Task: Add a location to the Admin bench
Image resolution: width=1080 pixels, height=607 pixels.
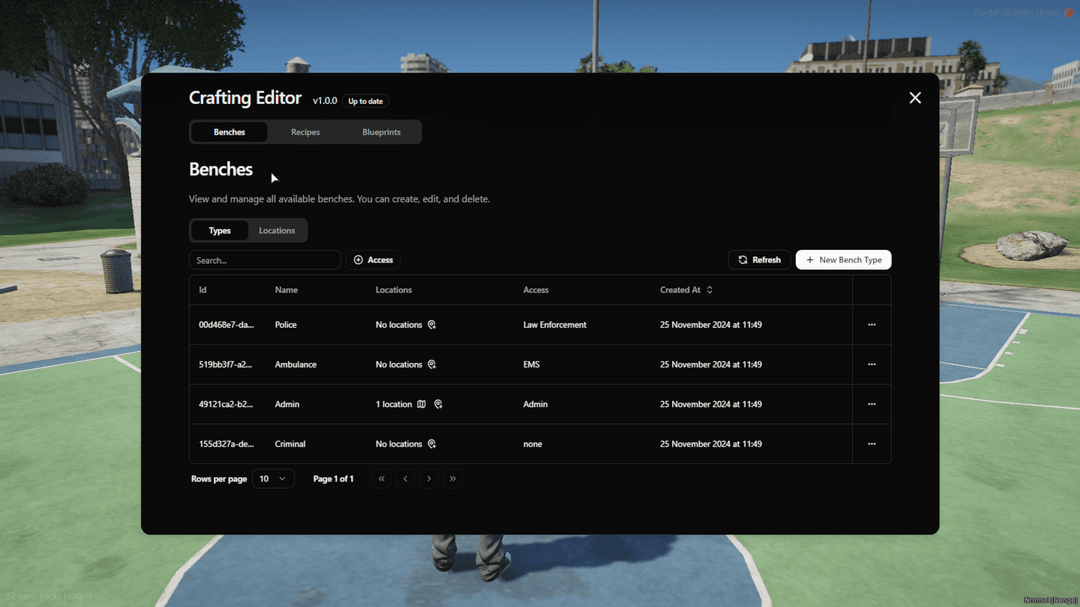Action: coord(438,405)
